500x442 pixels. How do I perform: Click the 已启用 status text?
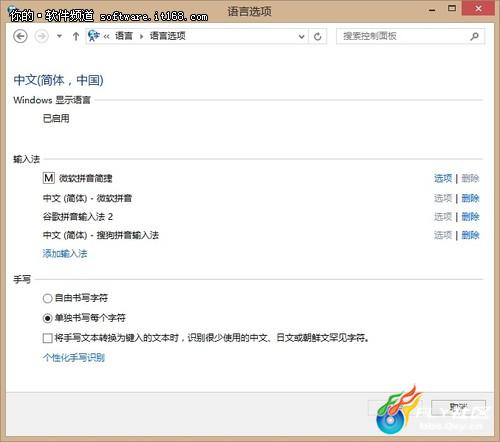56,118
